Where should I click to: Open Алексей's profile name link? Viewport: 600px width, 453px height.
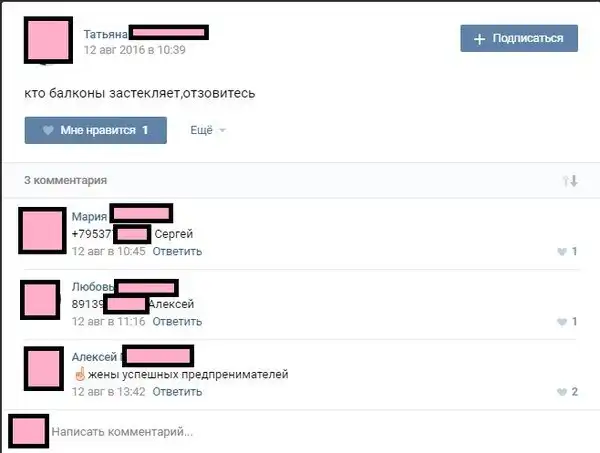94,357
